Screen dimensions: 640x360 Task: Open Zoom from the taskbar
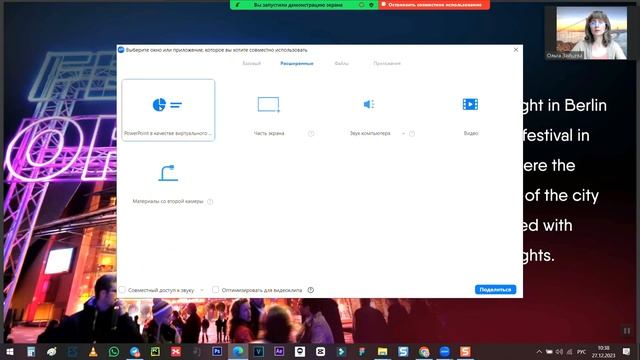coord(444,351)
